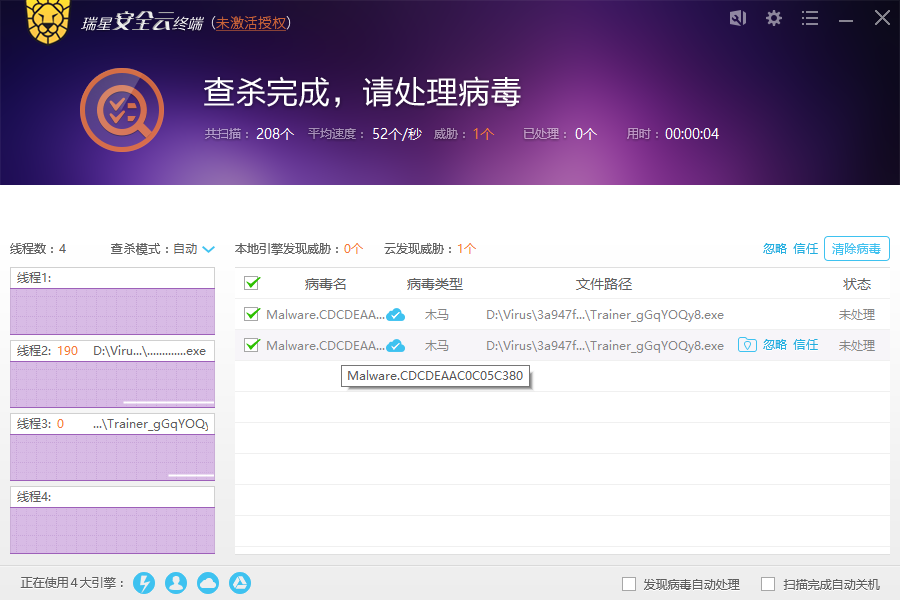Click the 共扫描 208个 statistic
900x600 pixels.
click(250, 134)
